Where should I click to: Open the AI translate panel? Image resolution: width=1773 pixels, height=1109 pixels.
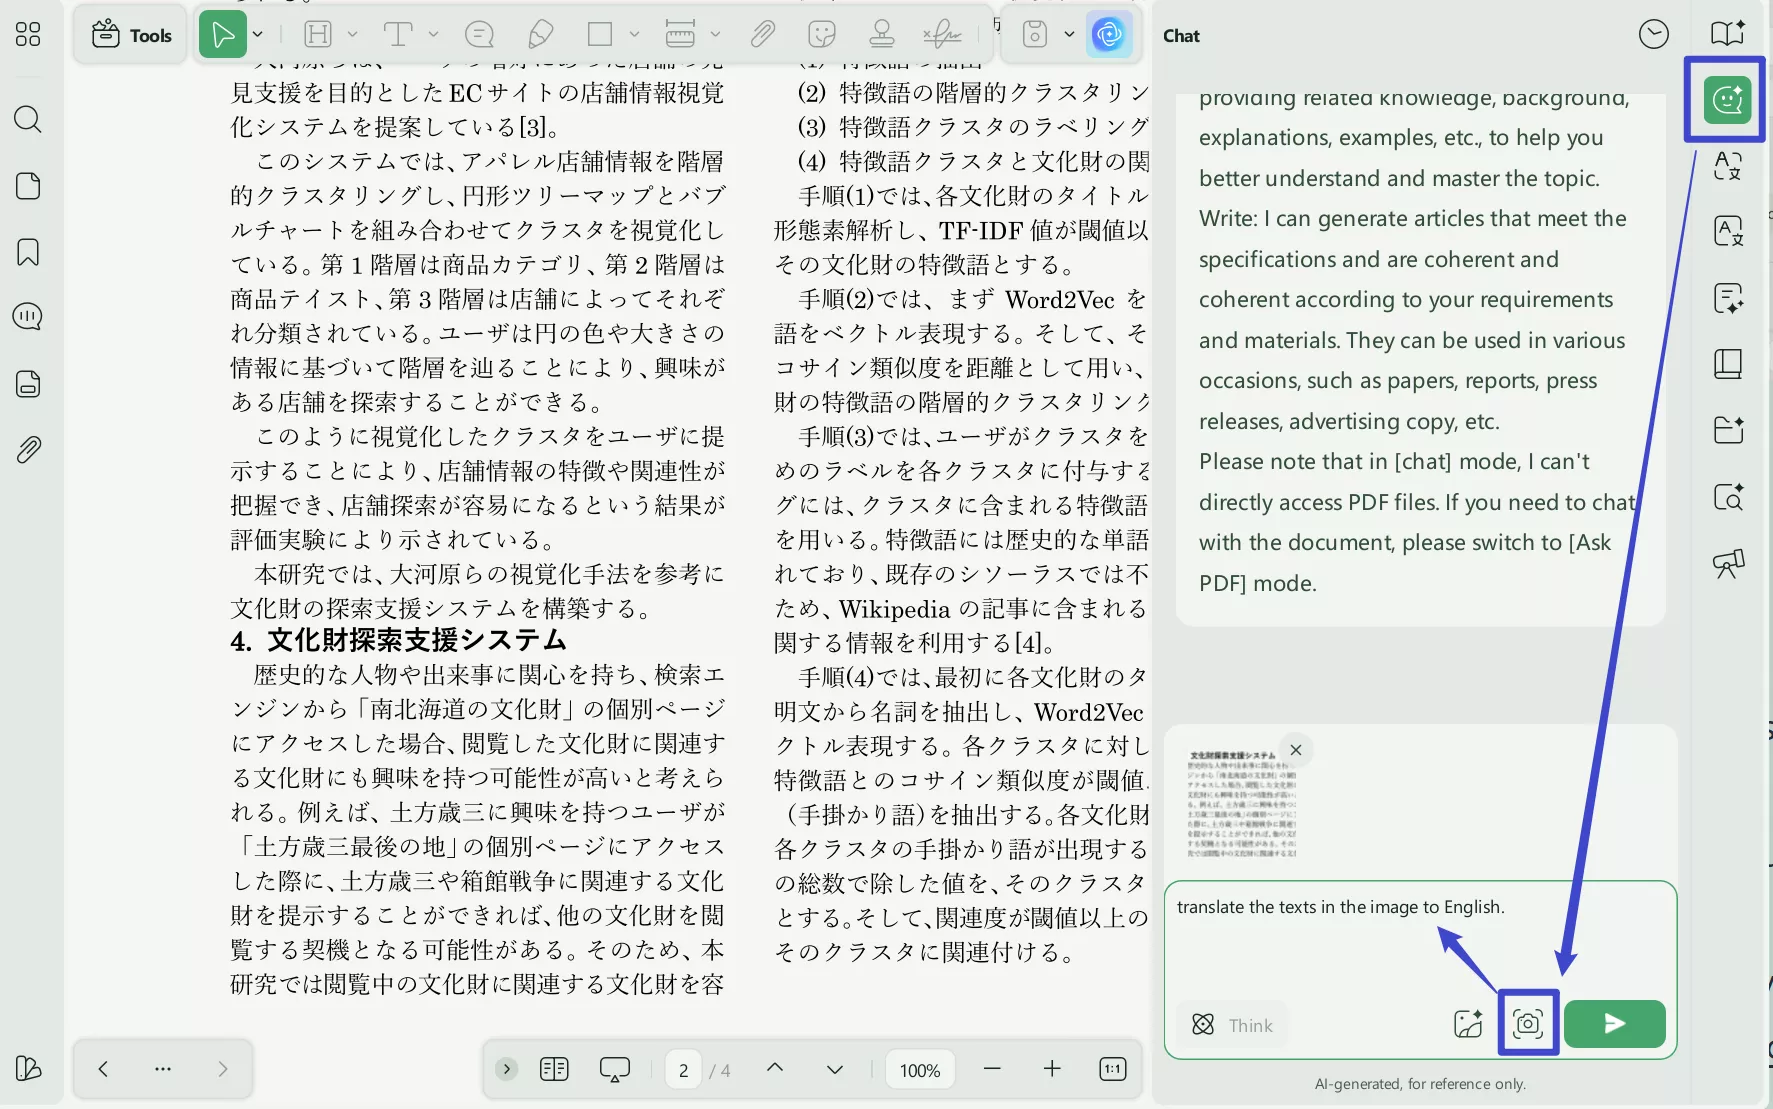[x=1728, y=167]
